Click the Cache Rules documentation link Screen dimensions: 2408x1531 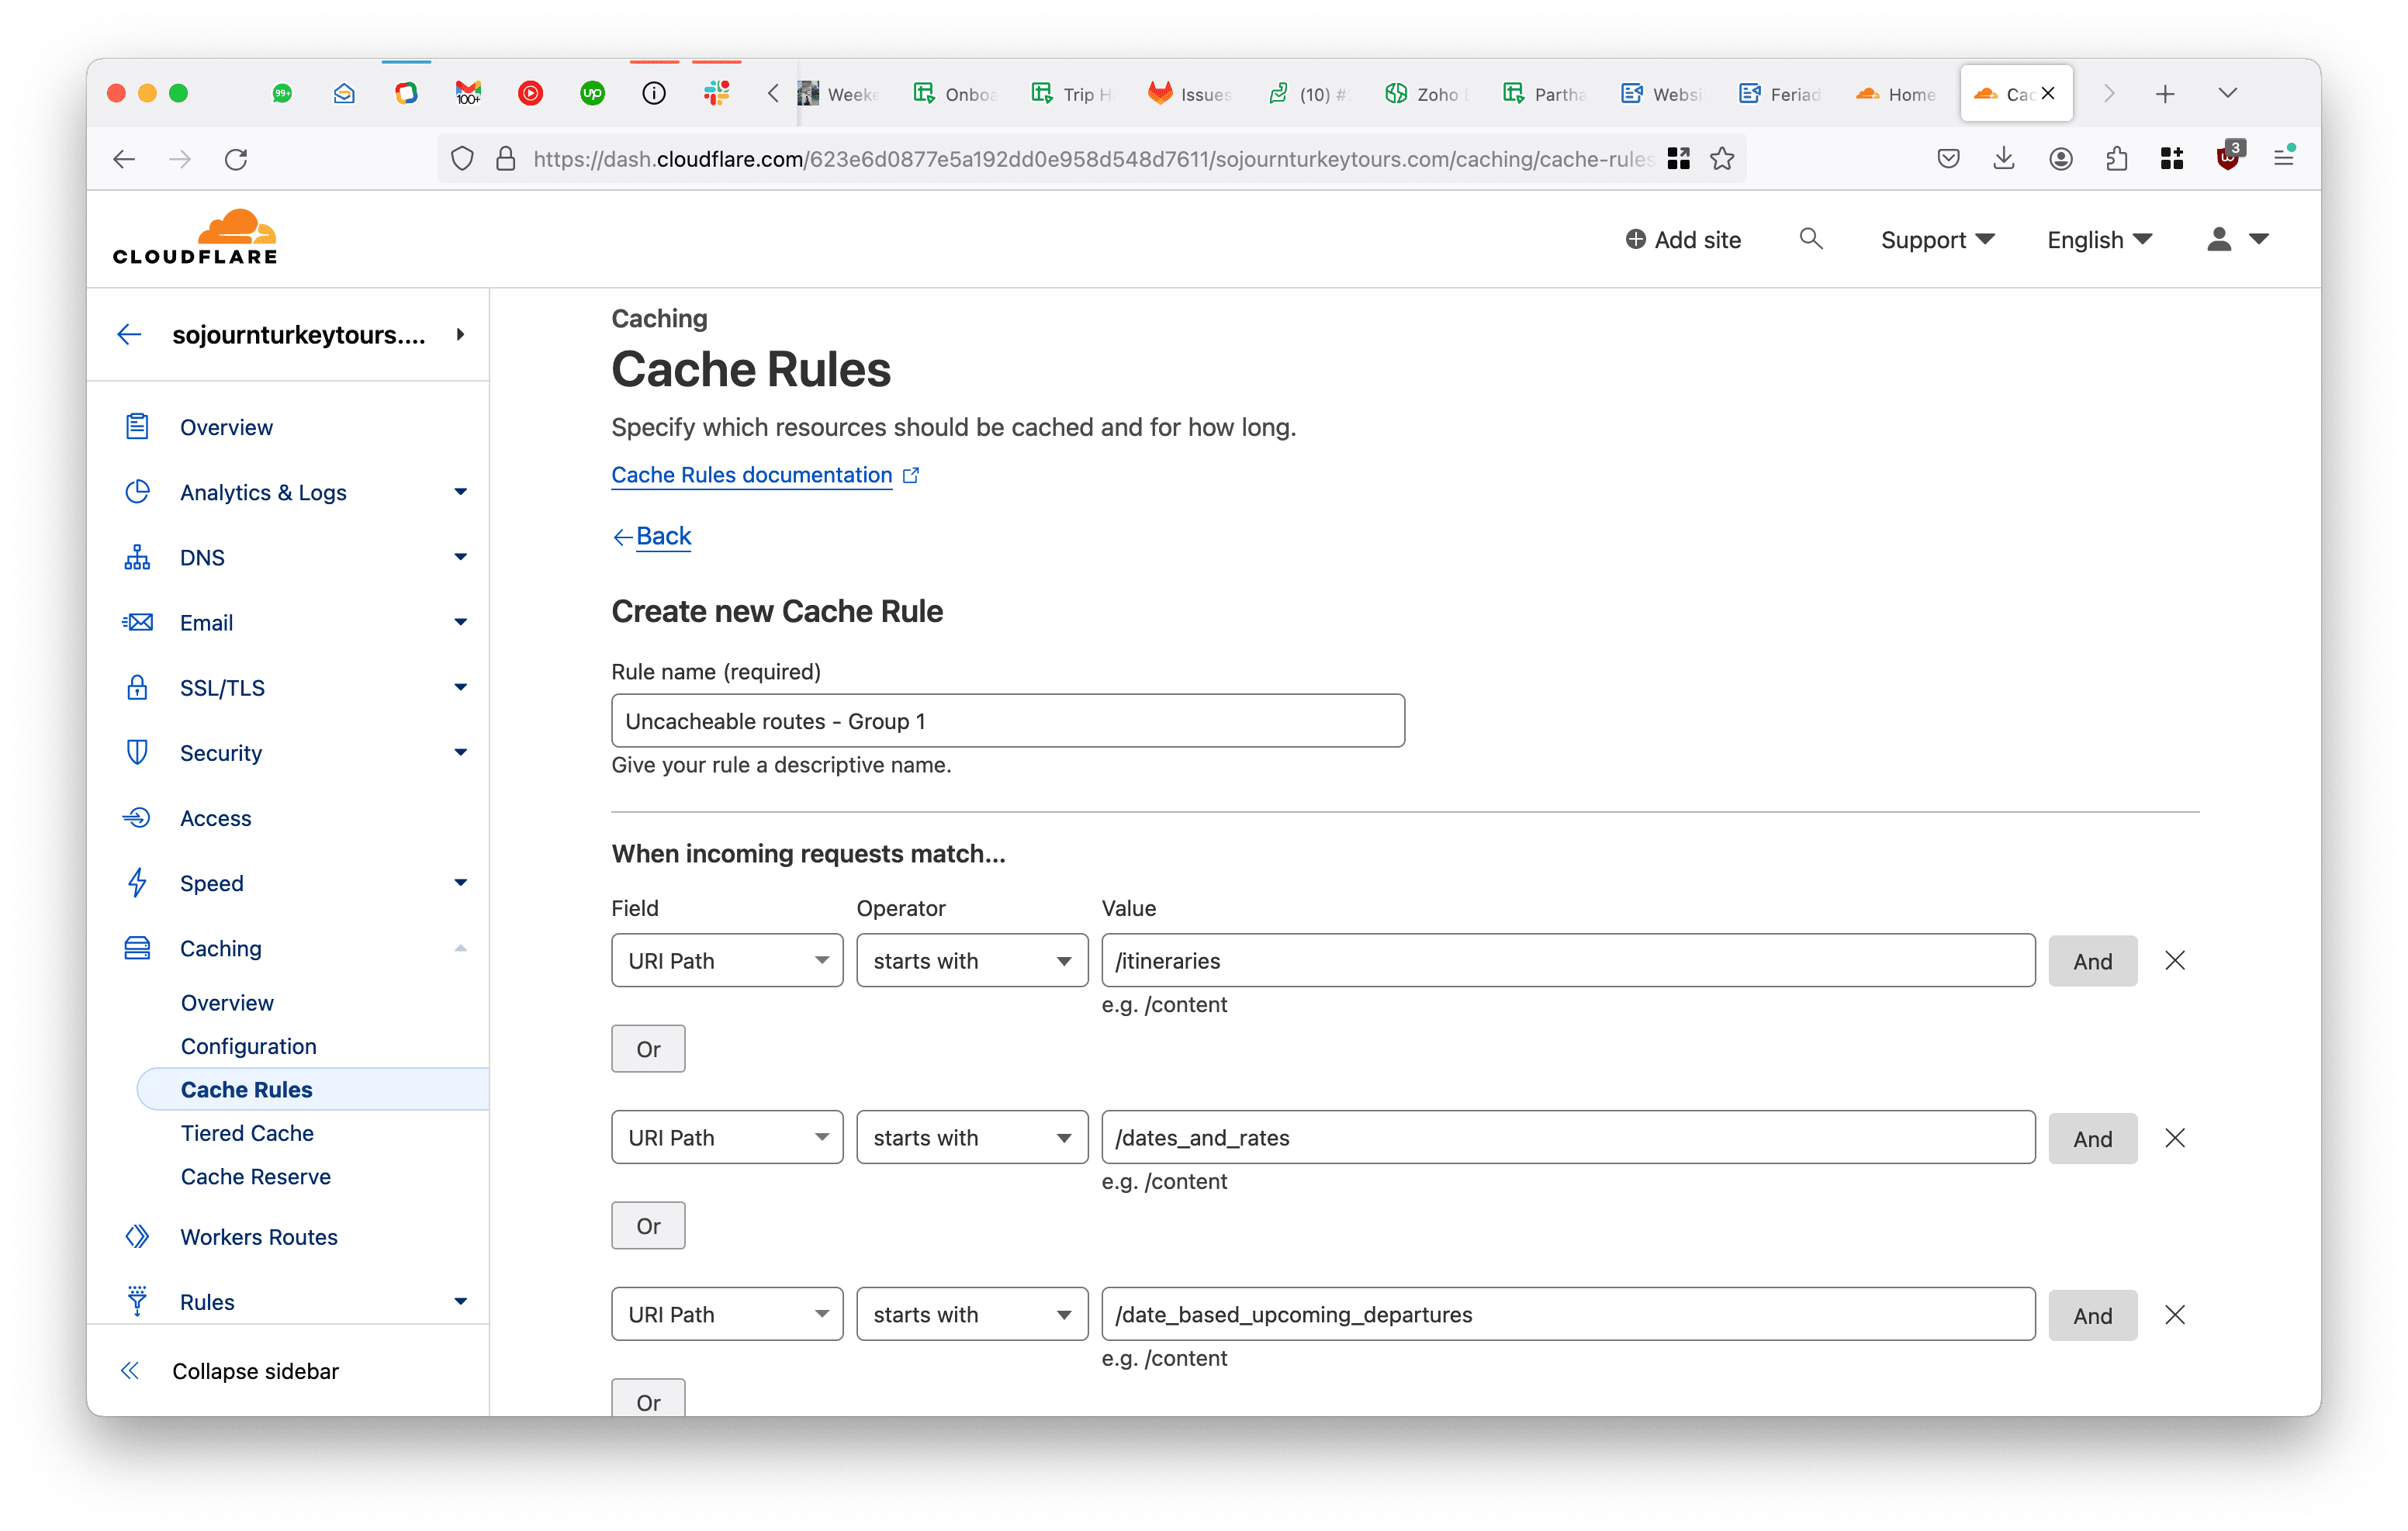[x=751, y=475]
